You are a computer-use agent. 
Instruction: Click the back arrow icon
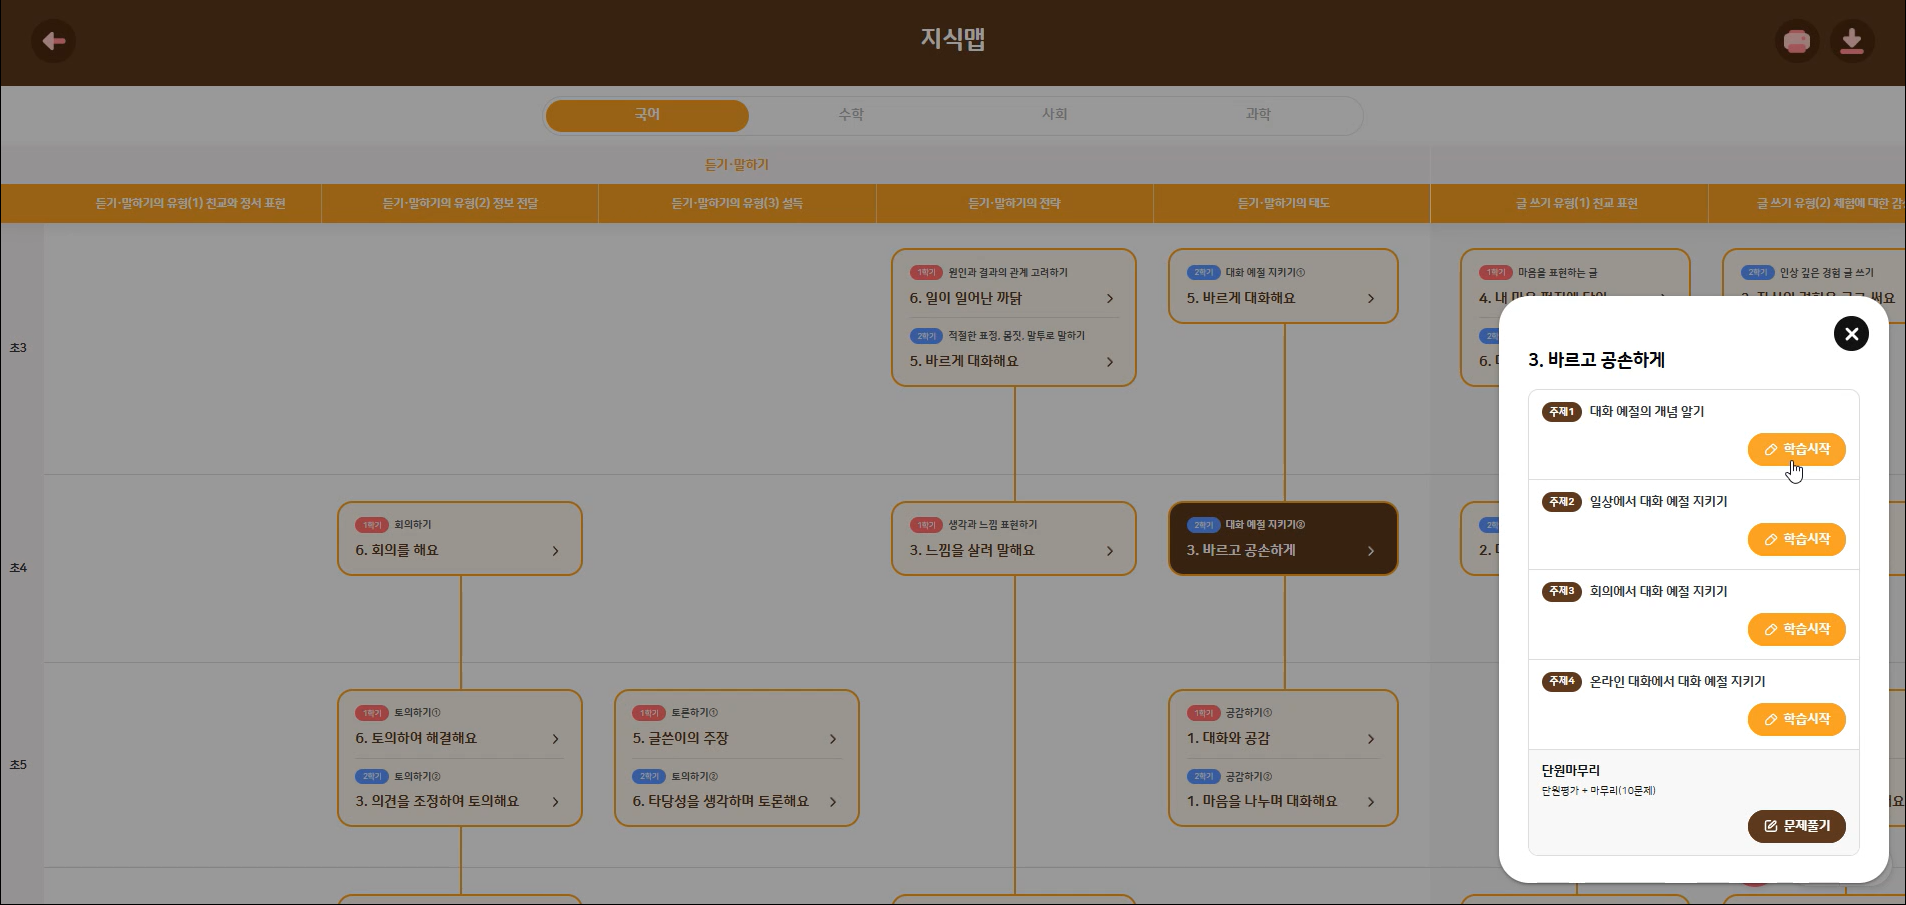(54, 41)
